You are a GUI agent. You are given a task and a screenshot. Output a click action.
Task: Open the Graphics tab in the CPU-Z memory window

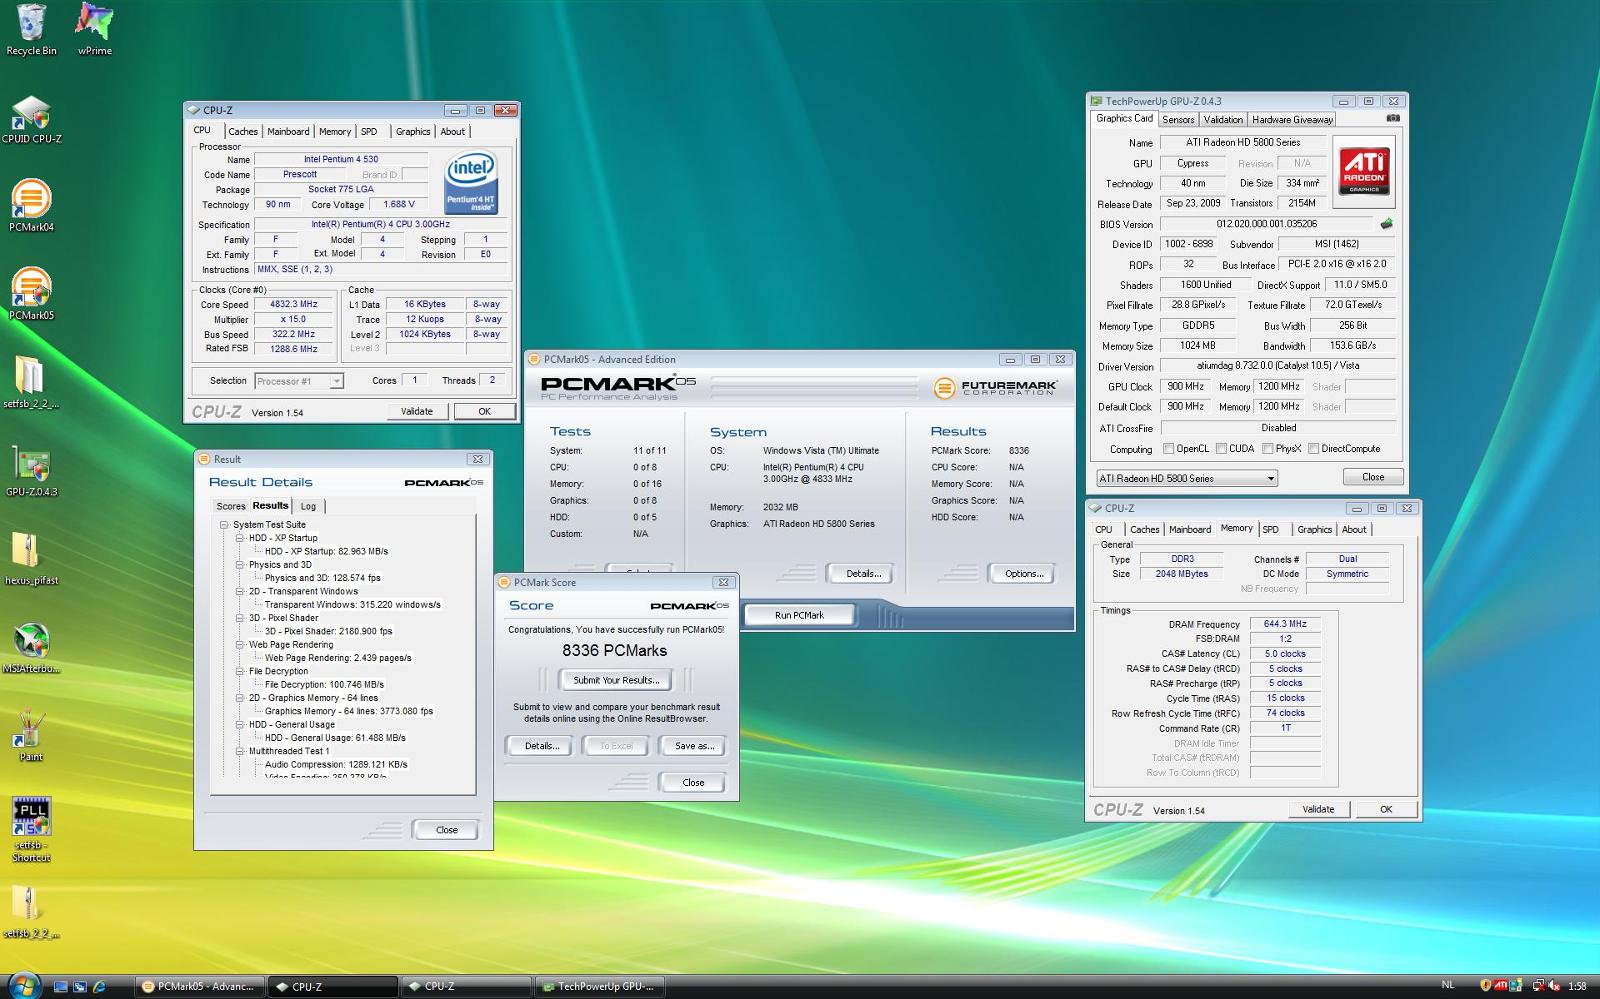click(x=1314, y=529)
